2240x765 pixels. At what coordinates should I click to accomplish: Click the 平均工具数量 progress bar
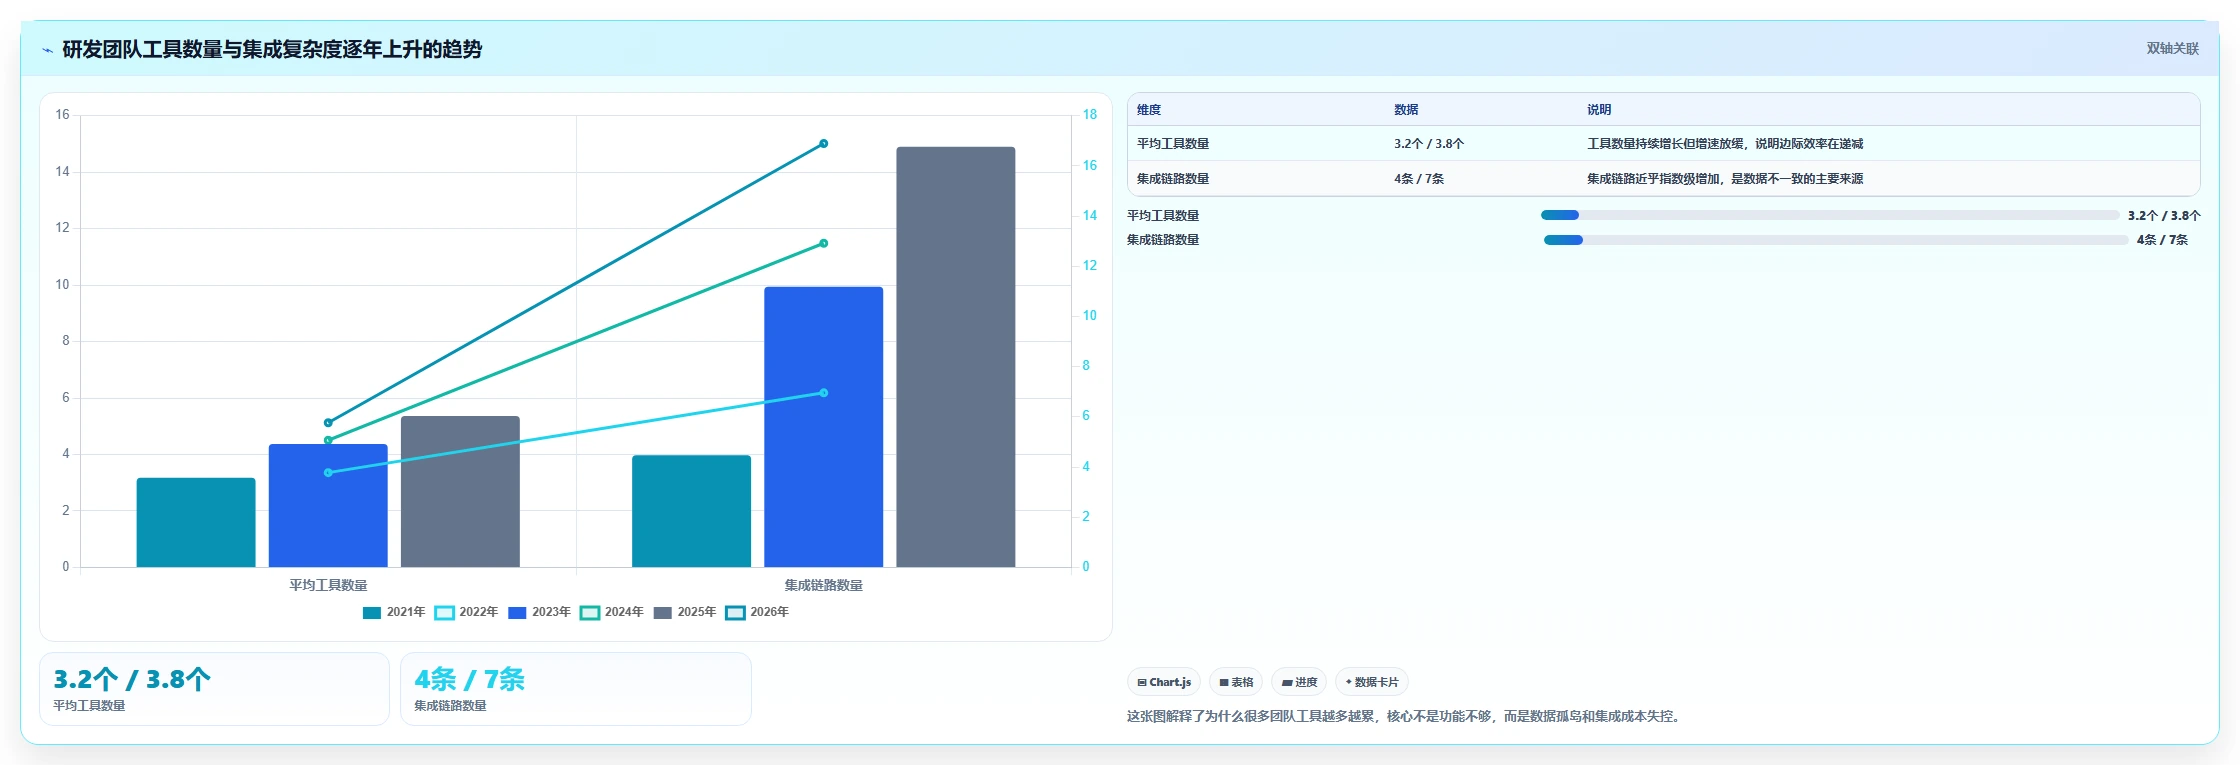pos(1830,215)
